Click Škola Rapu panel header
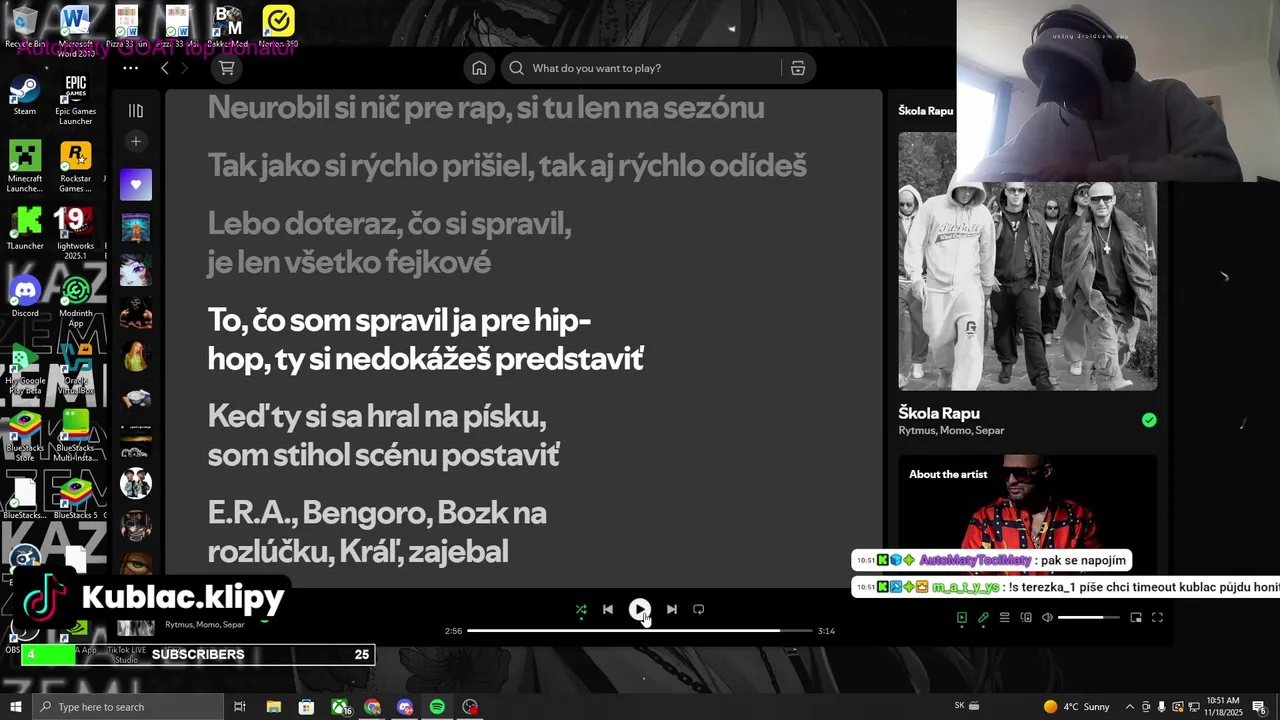 click(x=926, y=111)
